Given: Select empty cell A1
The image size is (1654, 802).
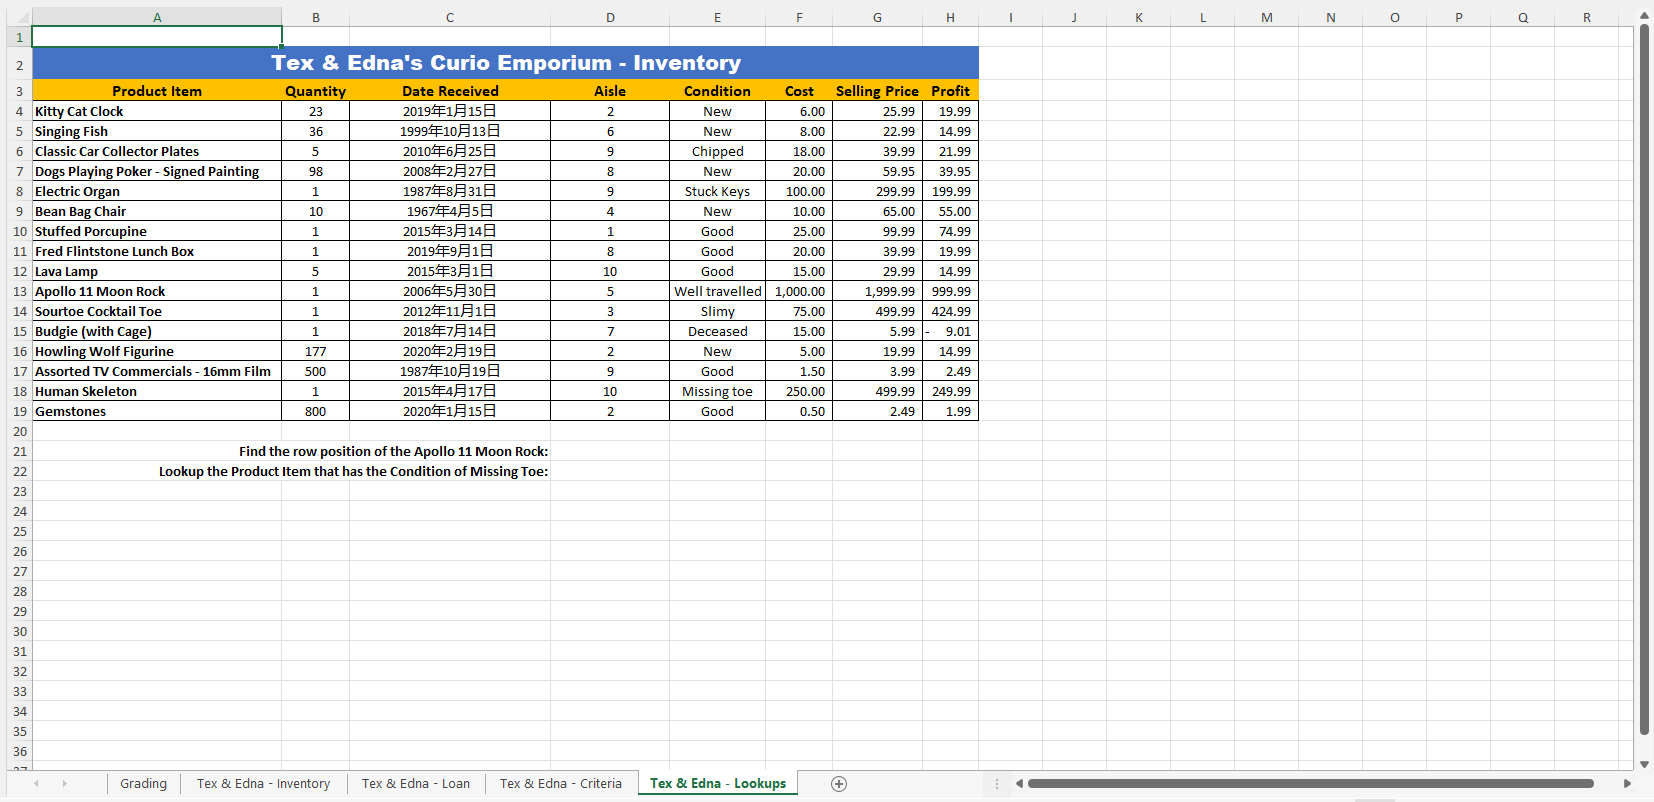Looking at the screenshot, I should (157, 37).
